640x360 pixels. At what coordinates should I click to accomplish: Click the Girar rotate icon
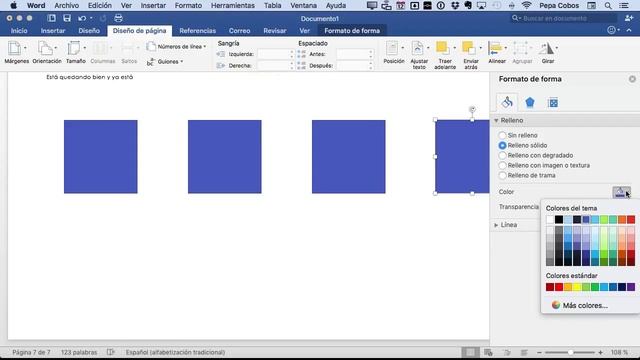[546, 49]
